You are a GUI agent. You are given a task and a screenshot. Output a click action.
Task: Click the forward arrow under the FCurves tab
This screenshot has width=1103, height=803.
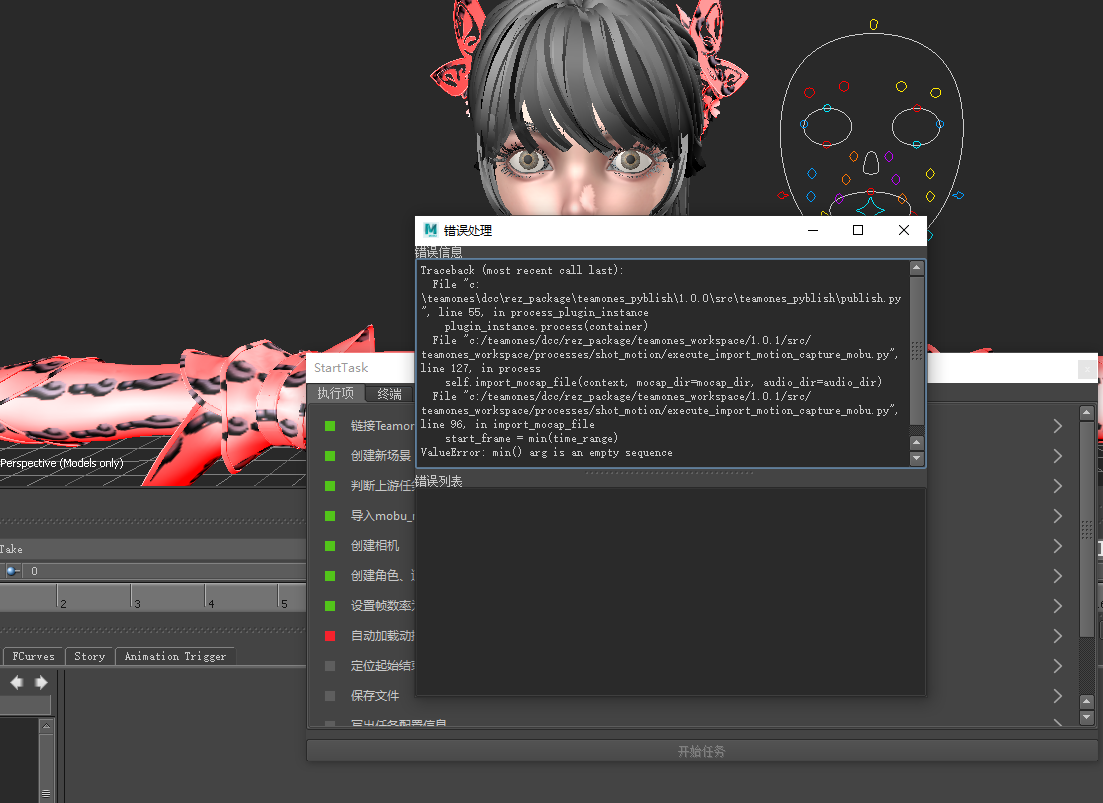point(41,682)
